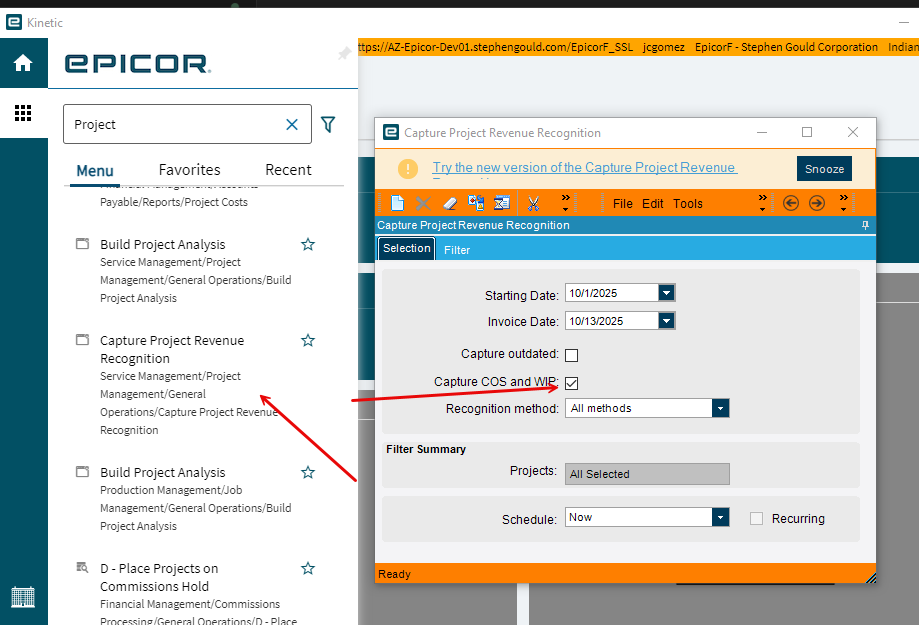Favorite the Production Management Build Project Analysis
The image size is (919, 625).
click(x=308, y=473)
